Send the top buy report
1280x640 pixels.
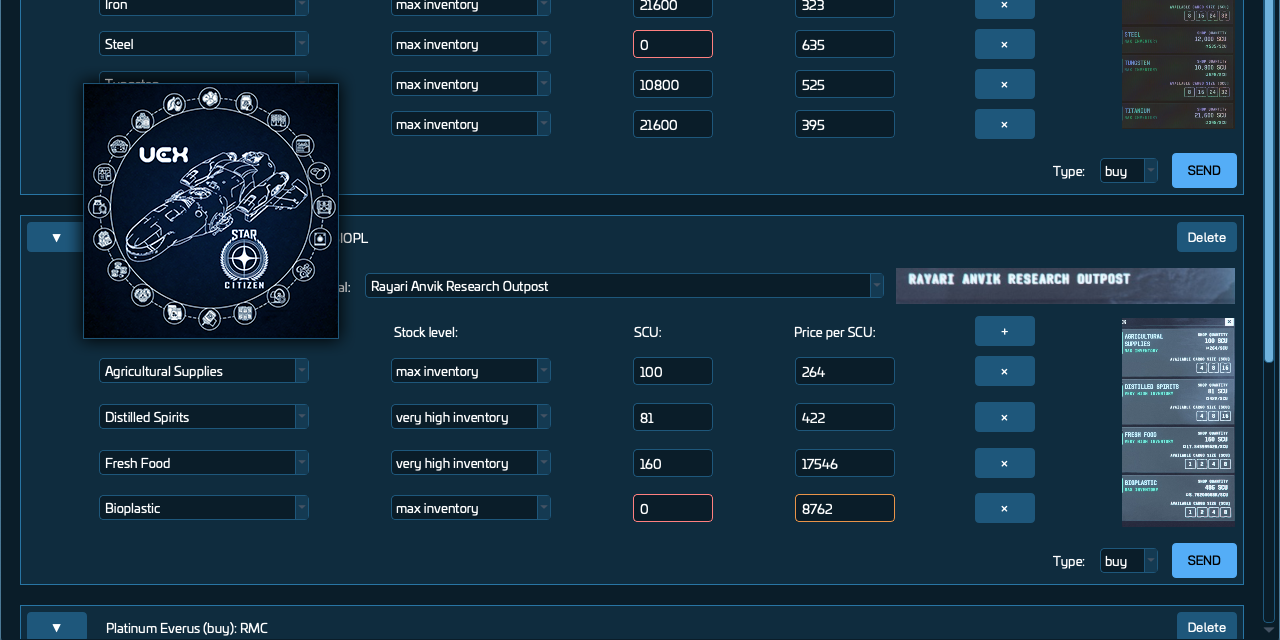(1203, 170)
